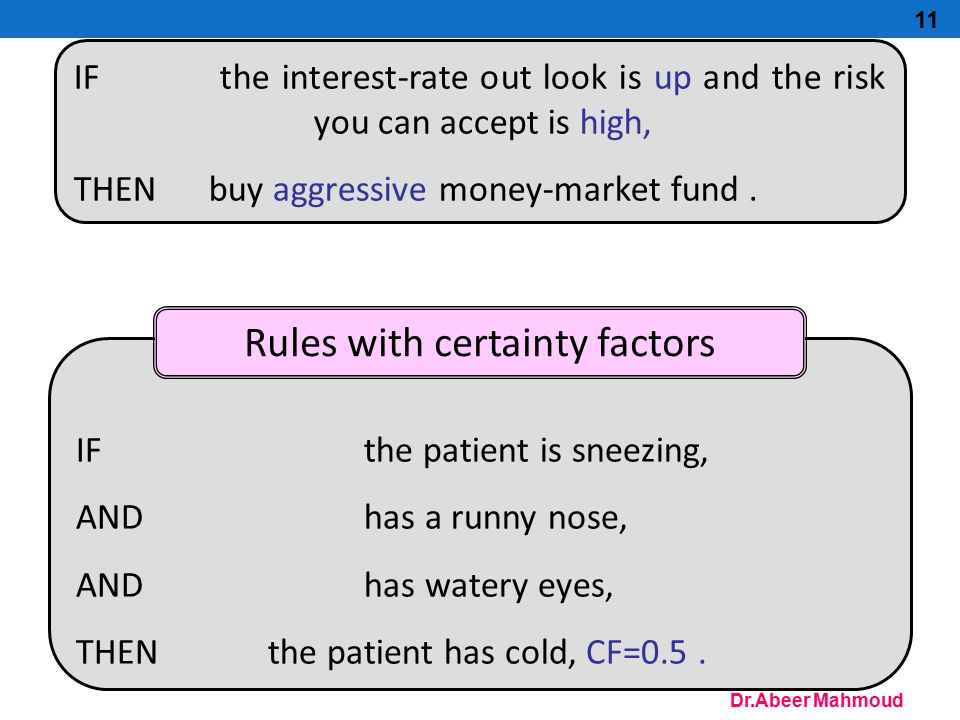Click 'the interest-rate out look is' text
Image resolution: width=960 pixels, height=720 pixels.
pos(430,78)
